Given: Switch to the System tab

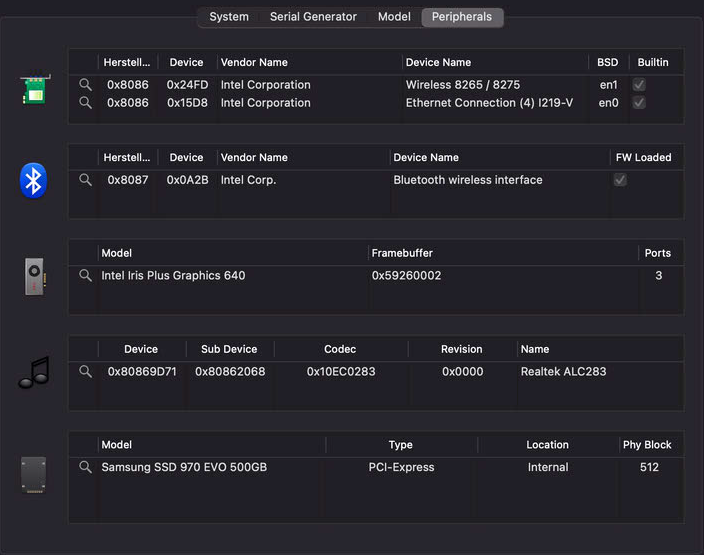Looking at the screenshot, I should coord(229,17).
